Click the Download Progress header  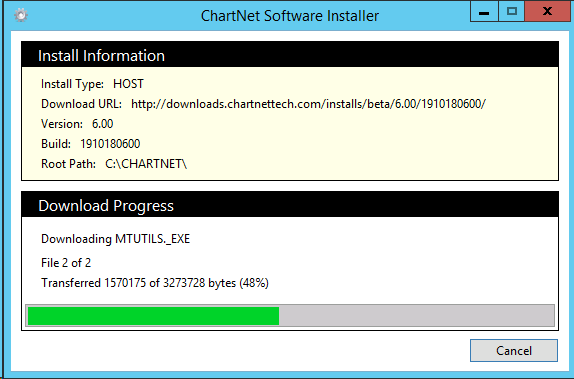click(x=290, y=205)
